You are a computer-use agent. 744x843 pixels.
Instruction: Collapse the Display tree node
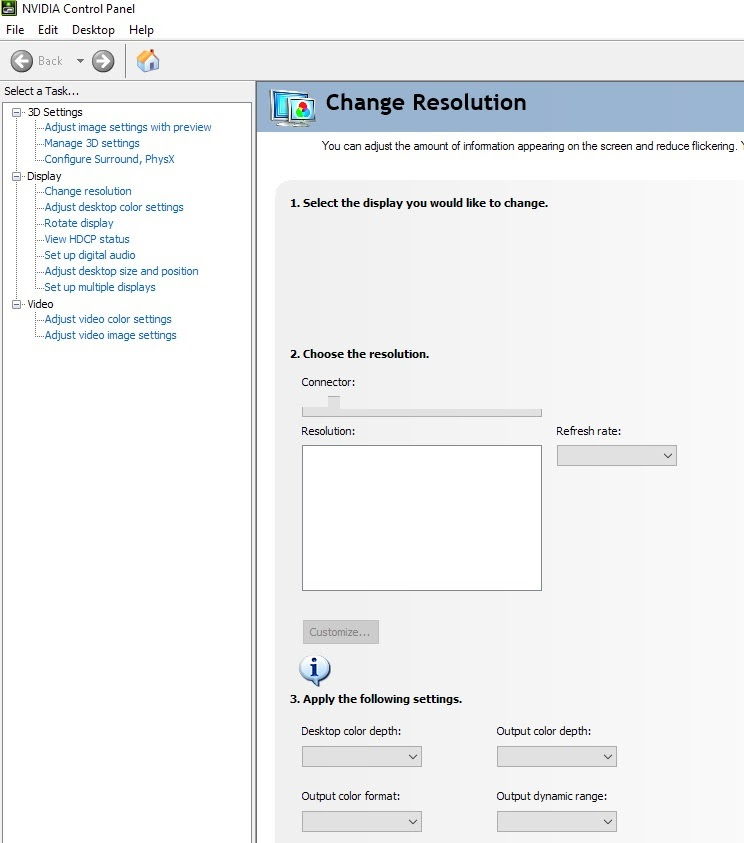(17, 176)
